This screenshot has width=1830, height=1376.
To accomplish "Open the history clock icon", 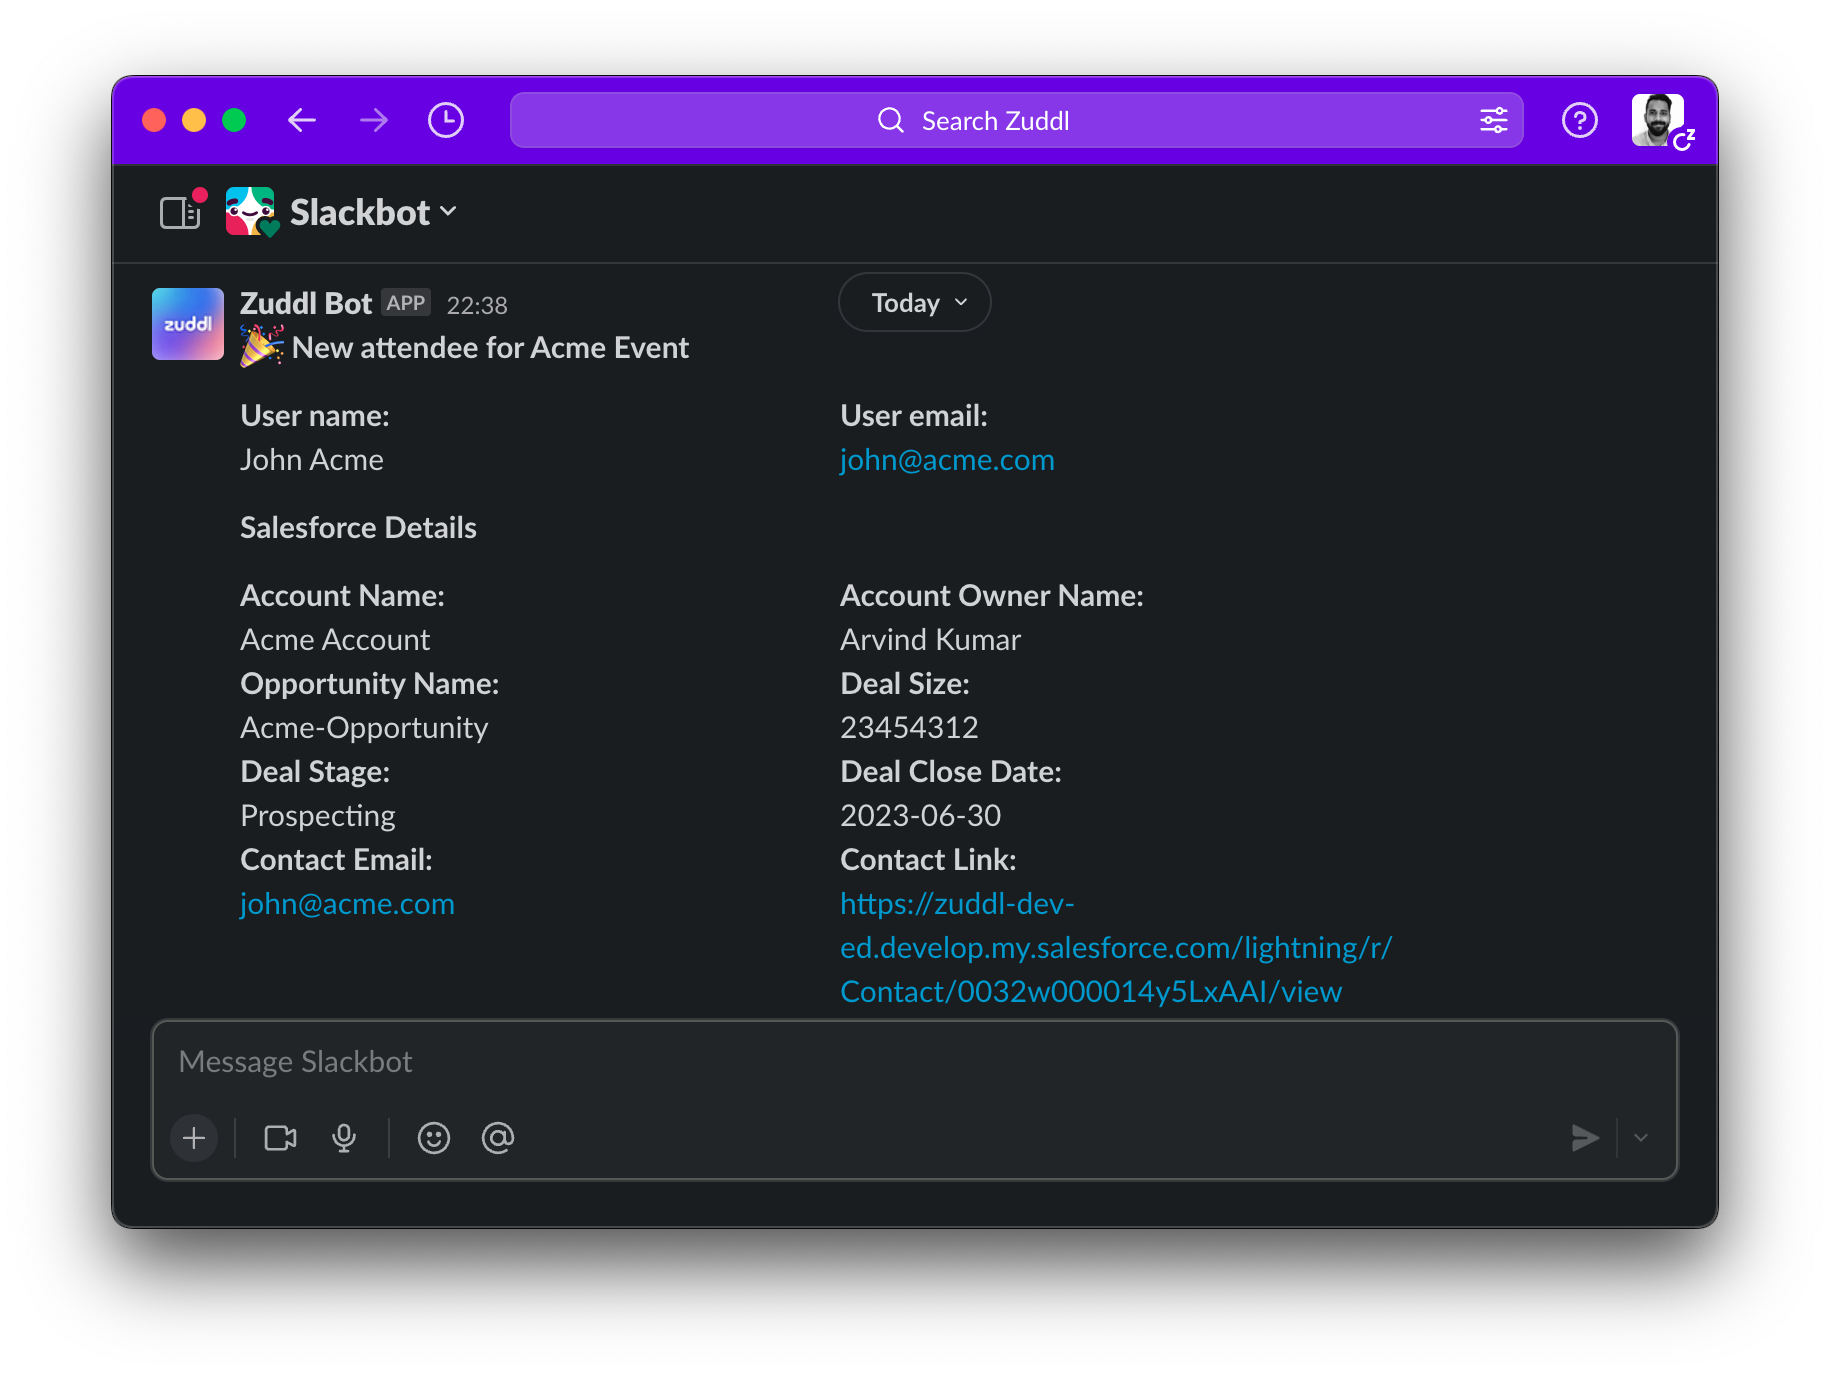I will click(446, 121).
